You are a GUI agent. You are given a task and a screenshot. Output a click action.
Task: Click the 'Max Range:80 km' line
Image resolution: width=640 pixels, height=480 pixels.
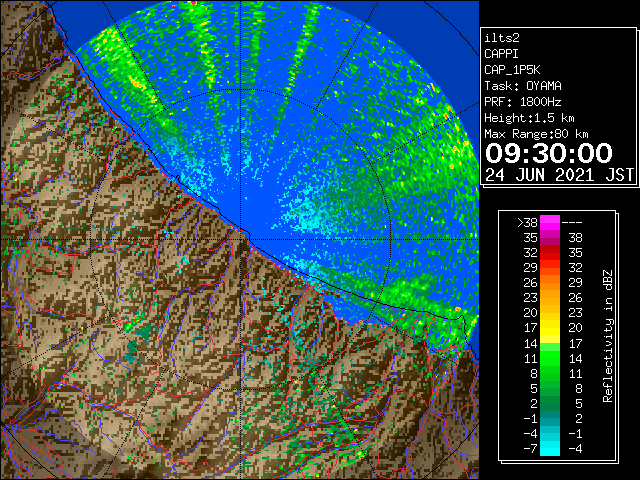536,134
